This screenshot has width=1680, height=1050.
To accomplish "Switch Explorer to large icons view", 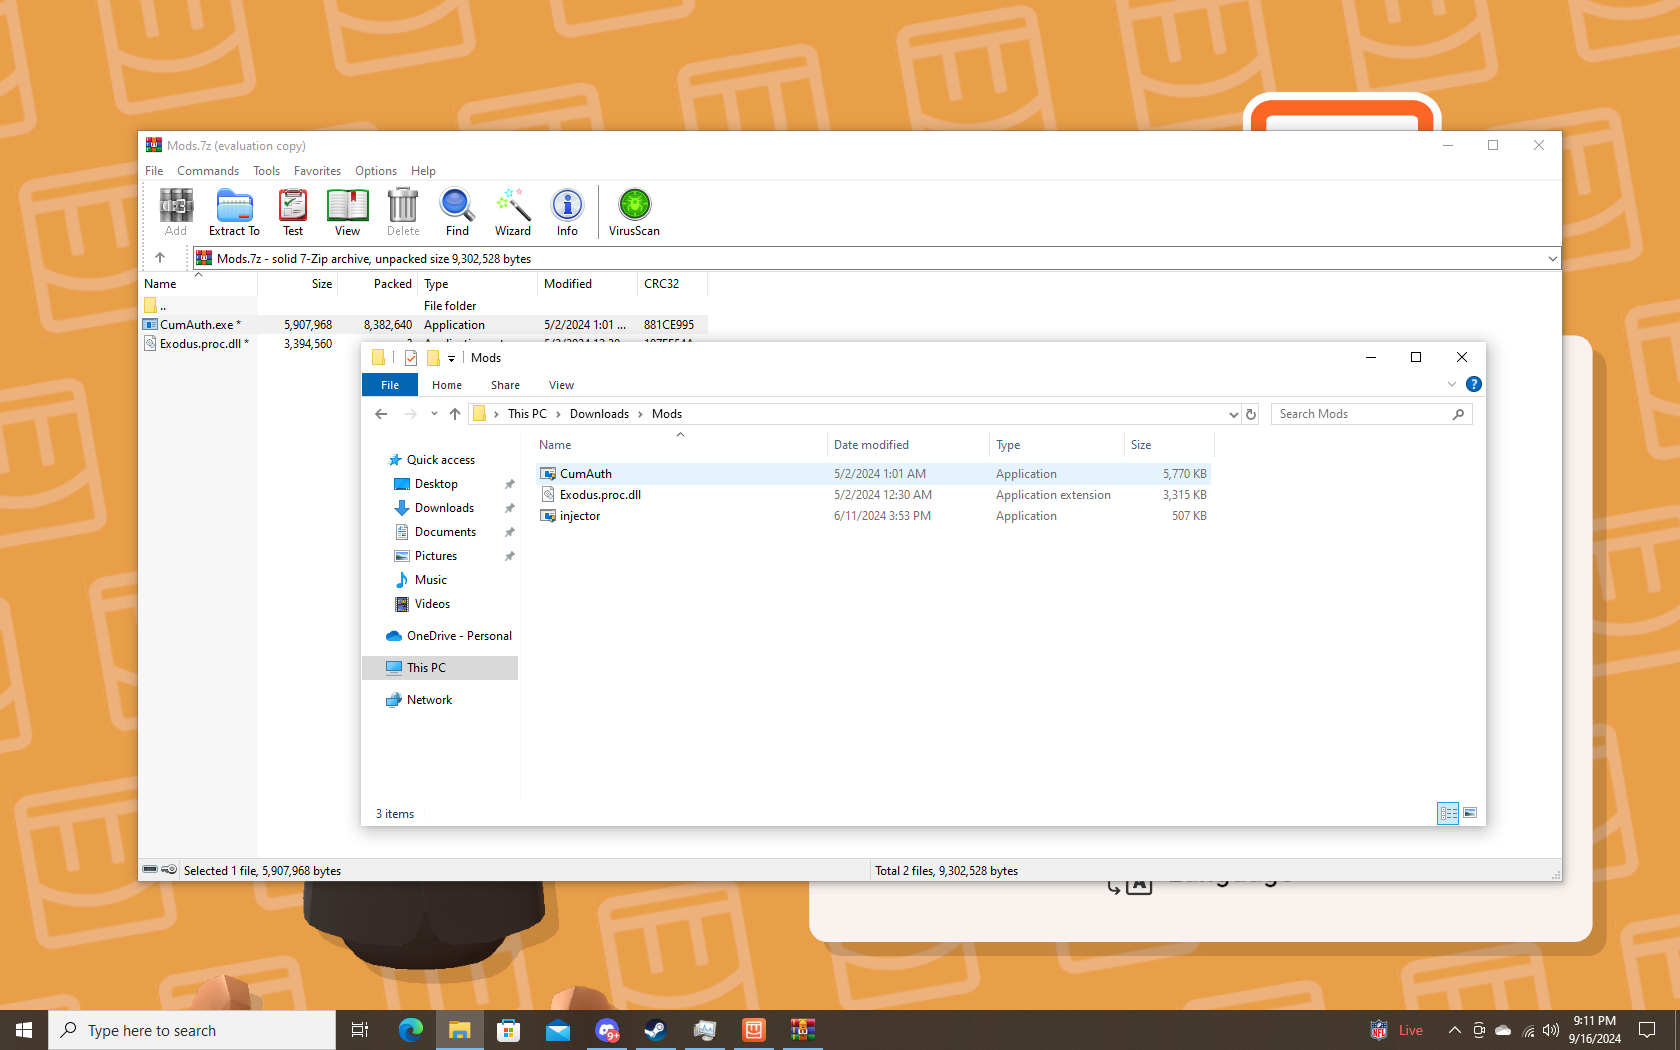I will [x=1470, y=813].
